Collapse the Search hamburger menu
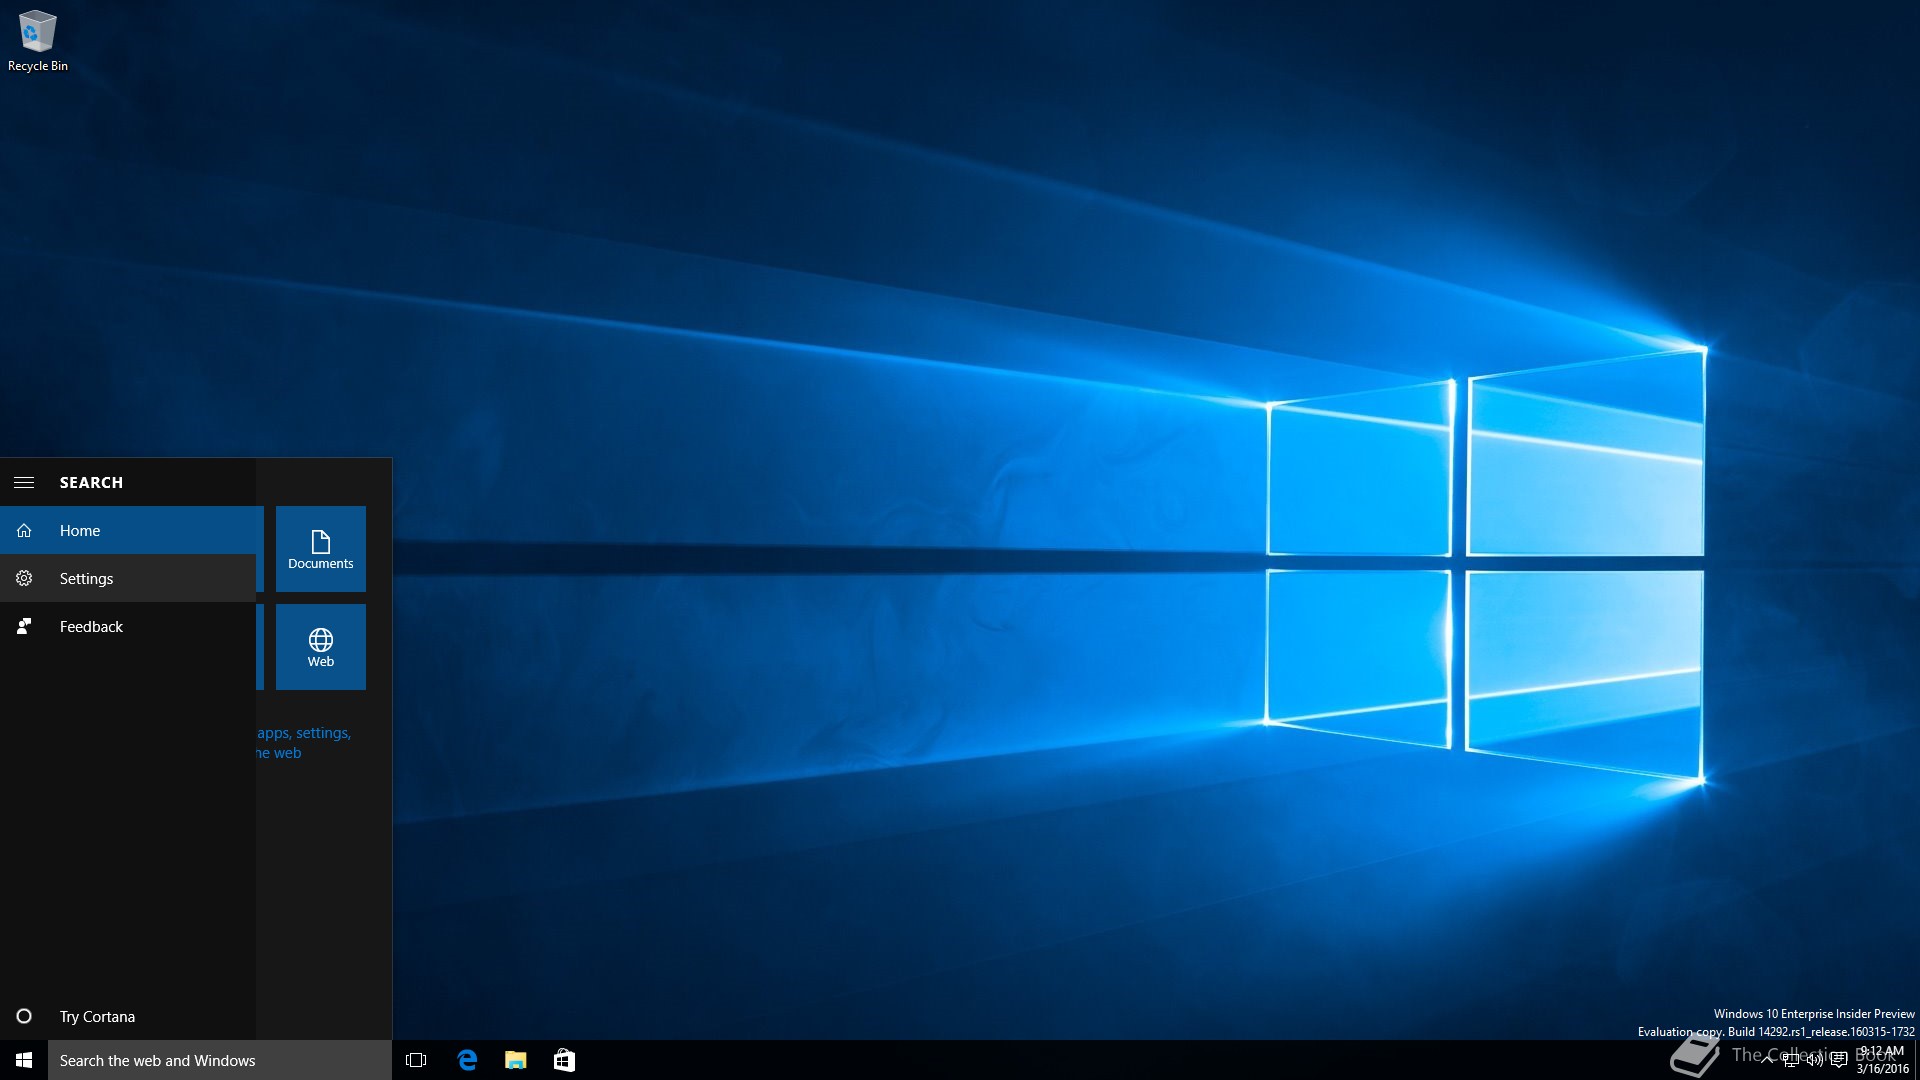Screen dimensions: 1920x1080 coord(24,482)
